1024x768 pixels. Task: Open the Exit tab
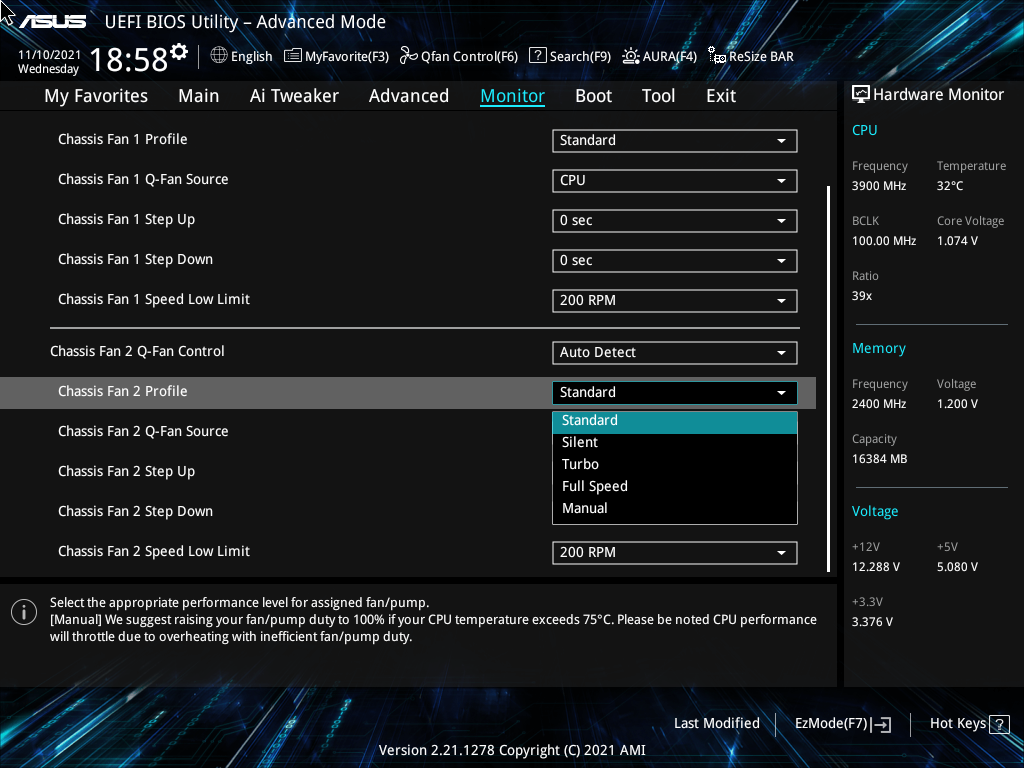[721, 96]
